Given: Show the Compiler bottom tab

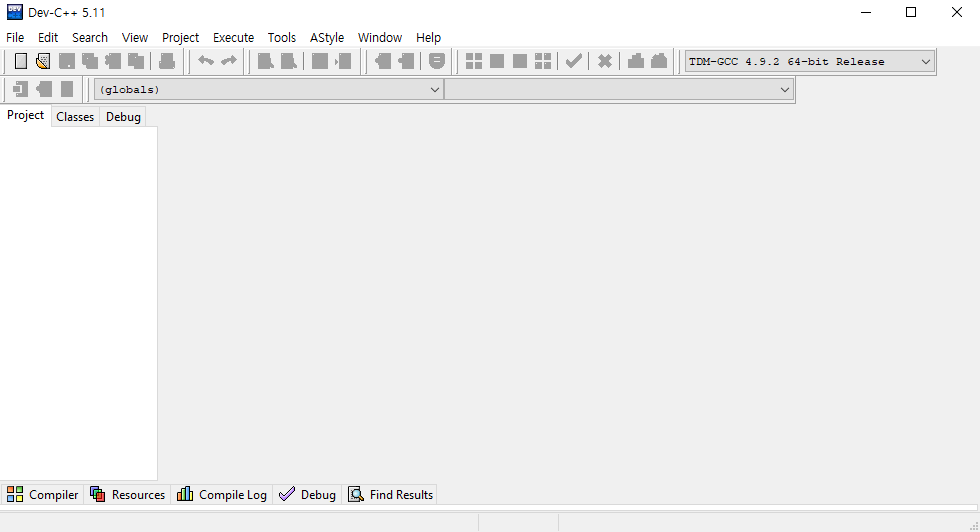Looking at the screenshot, I should coord(42,494).
